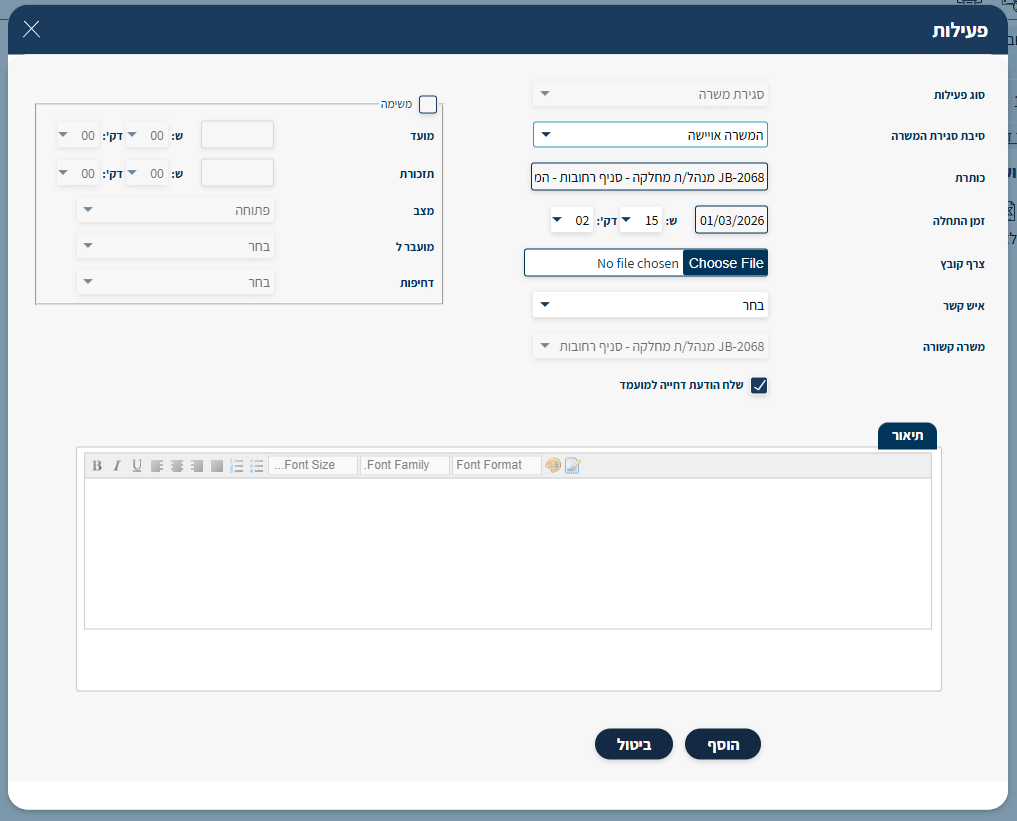Insert a numbered list in the editor

pyautogui.click(x=237, y=465)
